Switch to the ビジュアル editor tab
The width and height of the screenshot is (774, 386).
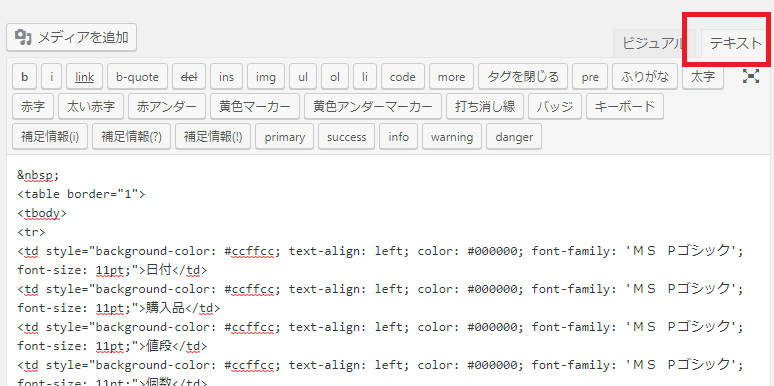click(654, 43)
